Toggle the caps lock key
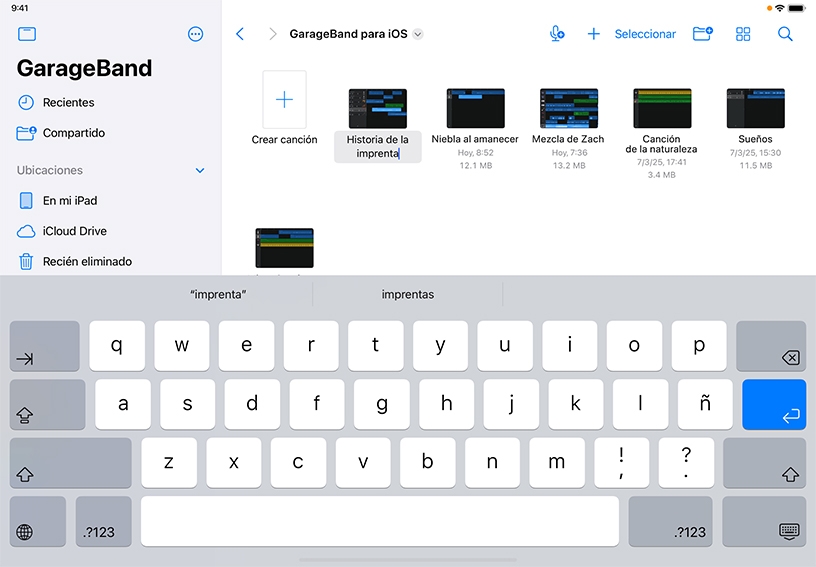Screen dimensions: 816x567 [47, 404]
